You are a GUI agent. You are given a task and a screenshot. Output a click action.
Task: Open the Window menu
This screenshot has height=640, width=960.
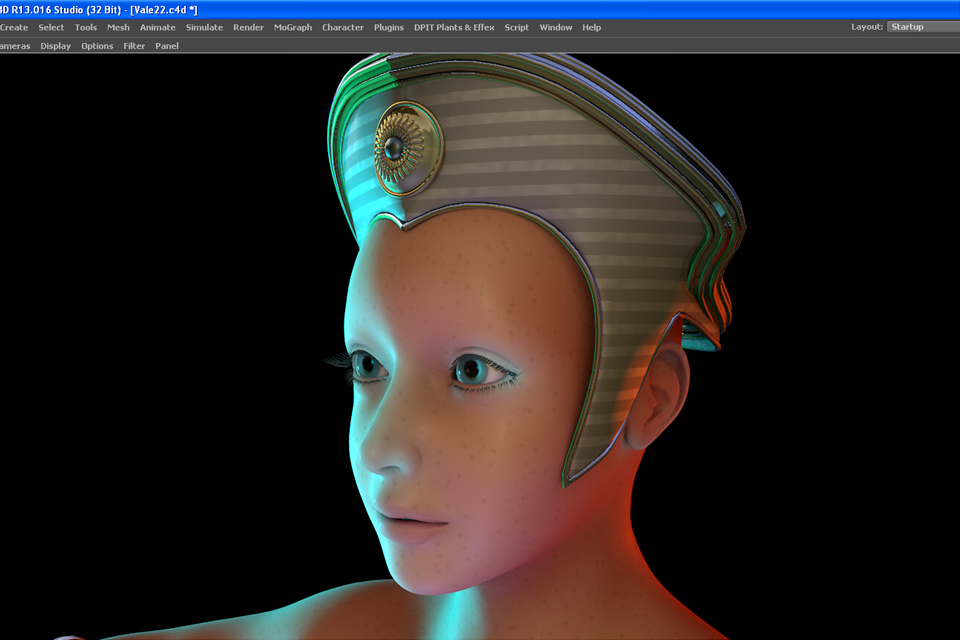click(x=555, y=28)
